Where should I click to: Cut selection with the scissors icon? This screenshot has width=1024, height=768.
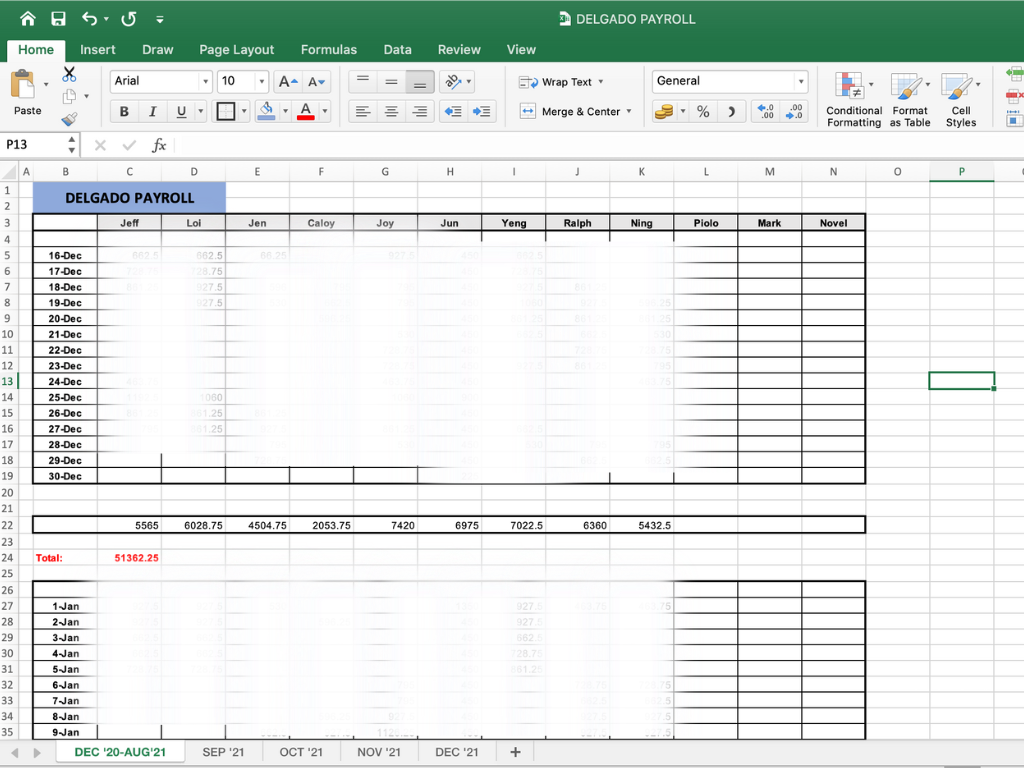coord(69,74)
